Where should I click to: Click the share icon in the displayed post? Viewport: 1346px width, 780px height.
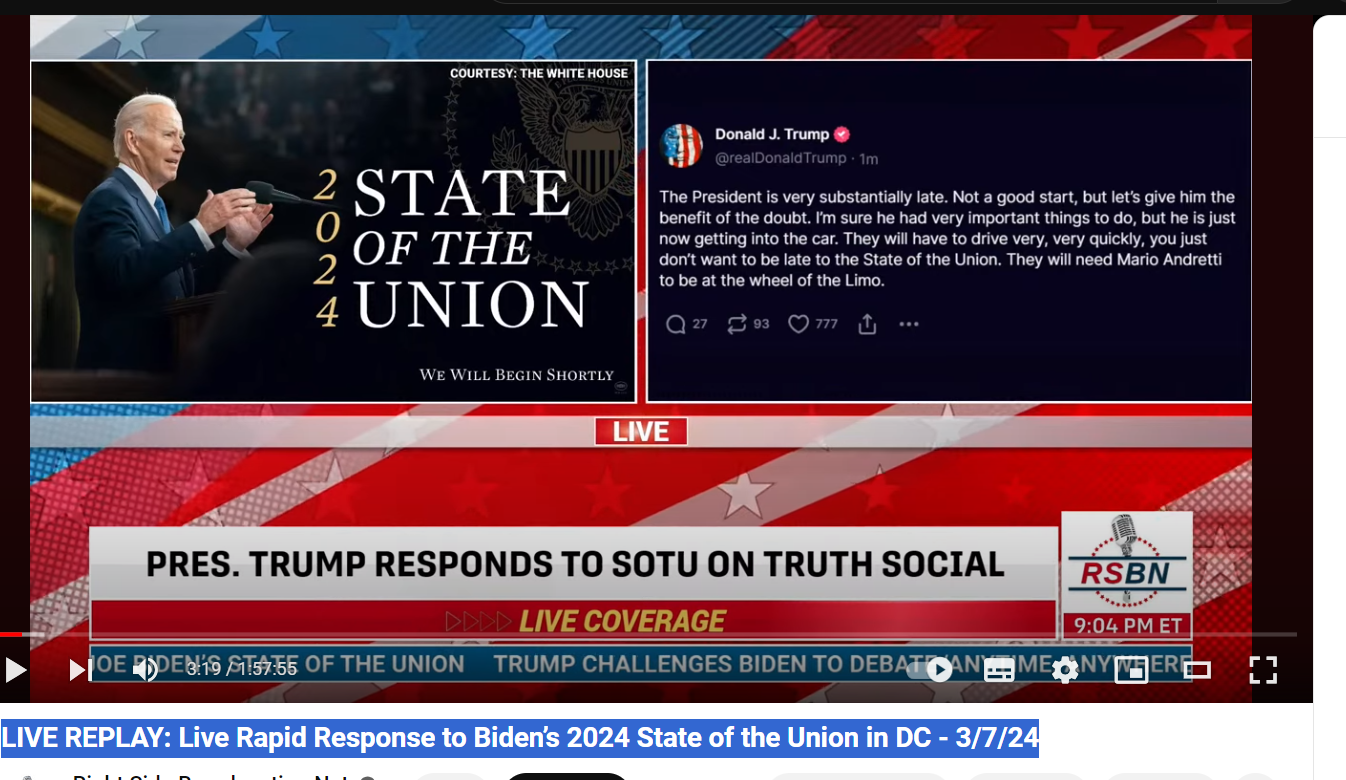click(867, 324)
